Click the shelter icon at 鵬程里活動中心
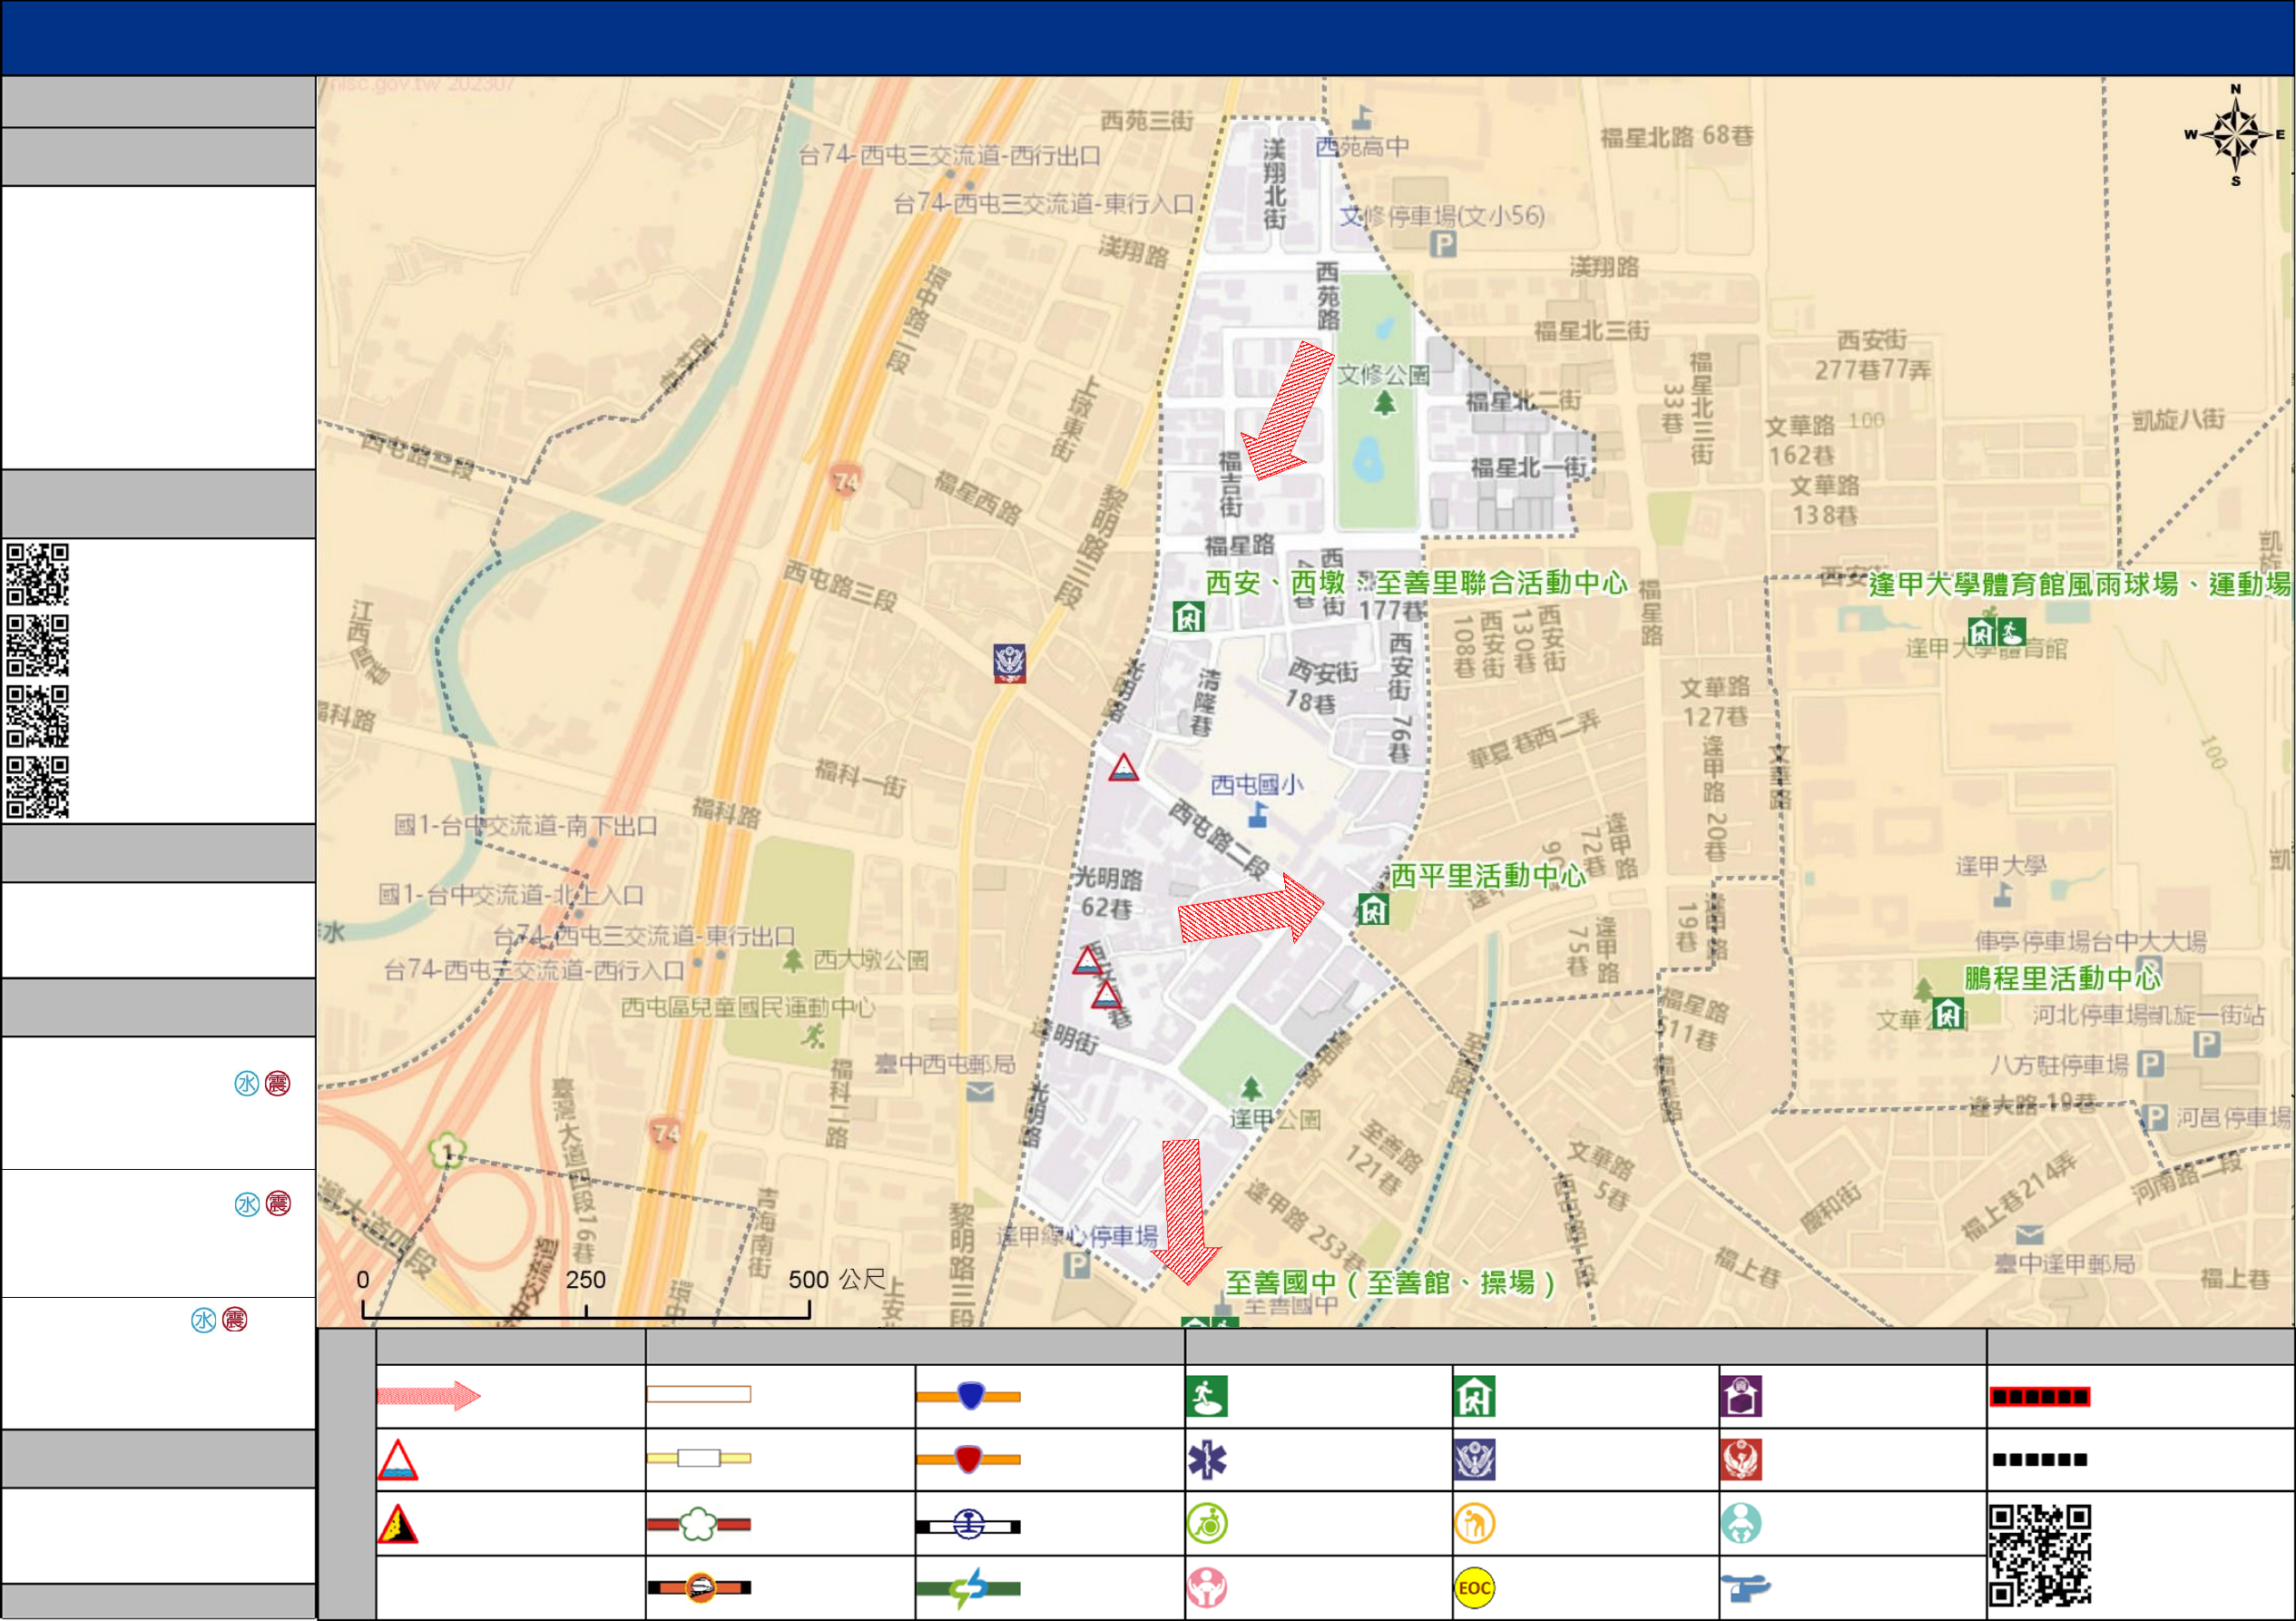 click(x=1947, y=1014)
